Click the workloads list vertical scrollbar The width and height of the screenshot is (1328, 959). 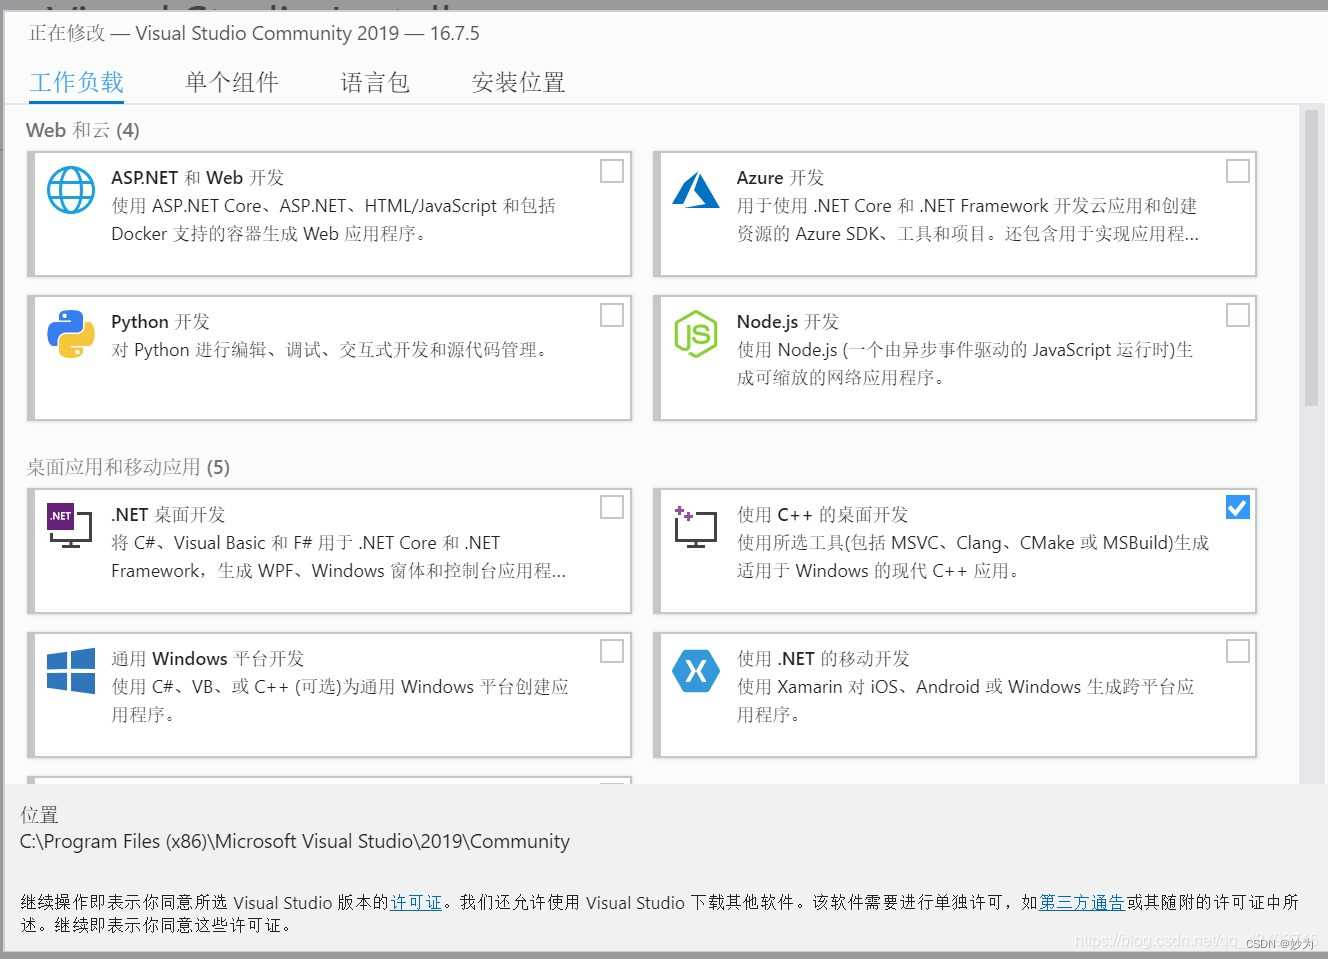(1311, 260)
